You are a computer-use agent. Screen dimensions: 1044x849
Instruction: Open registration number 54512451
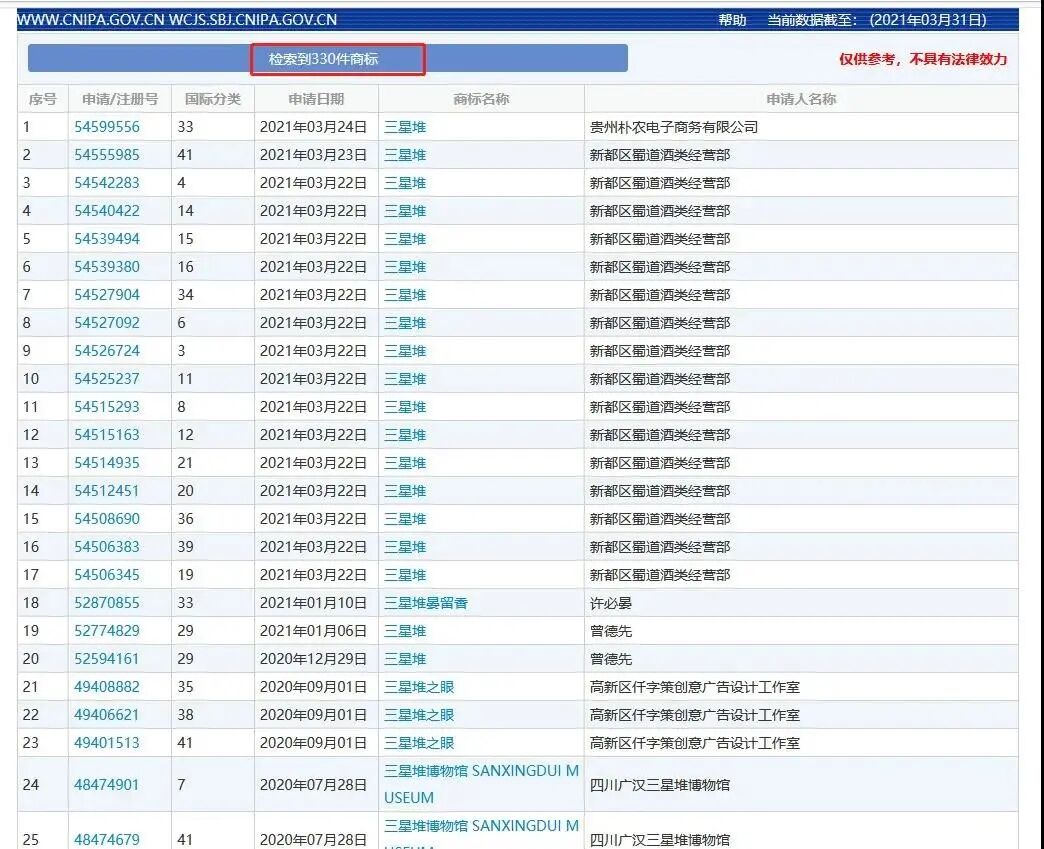pyautogui.click(x=107, y=490)
